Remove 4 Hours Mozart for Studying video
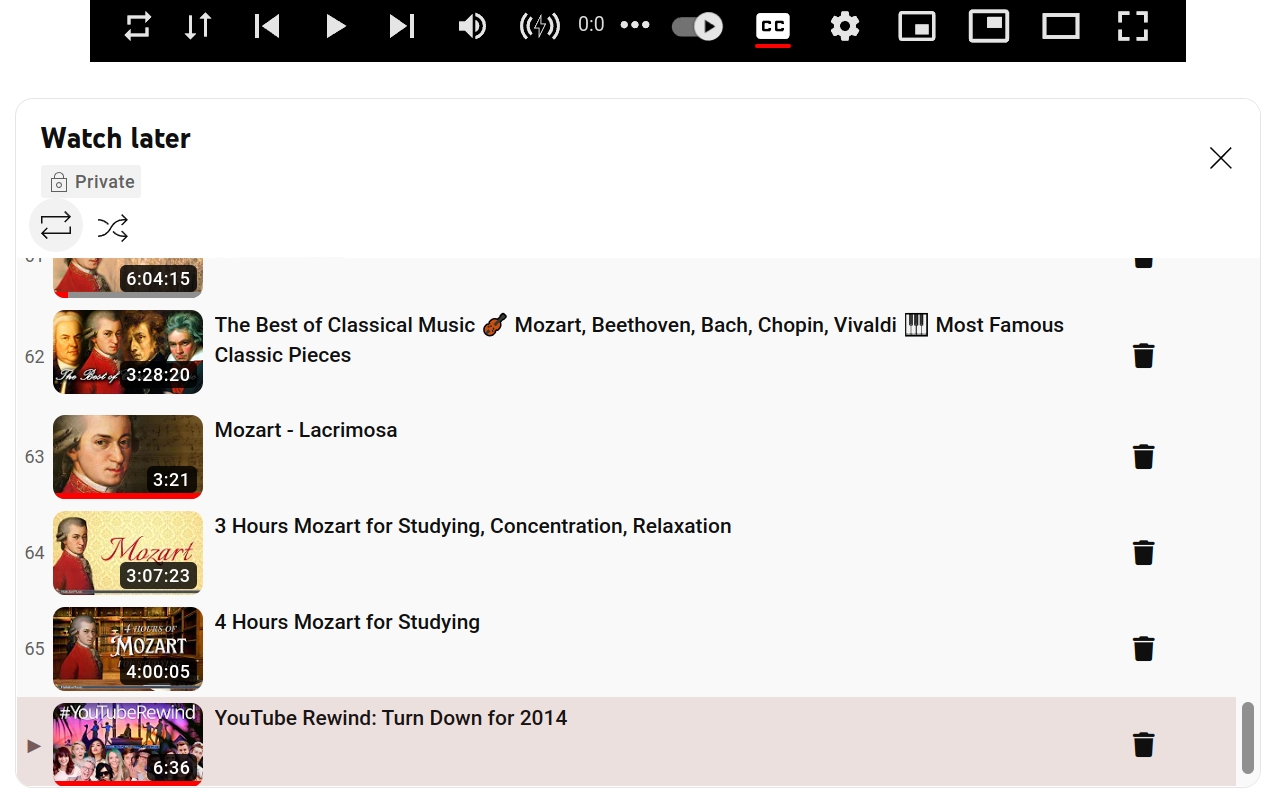The width and height of the screenshot is (1280, 800). coord(1144,648)
